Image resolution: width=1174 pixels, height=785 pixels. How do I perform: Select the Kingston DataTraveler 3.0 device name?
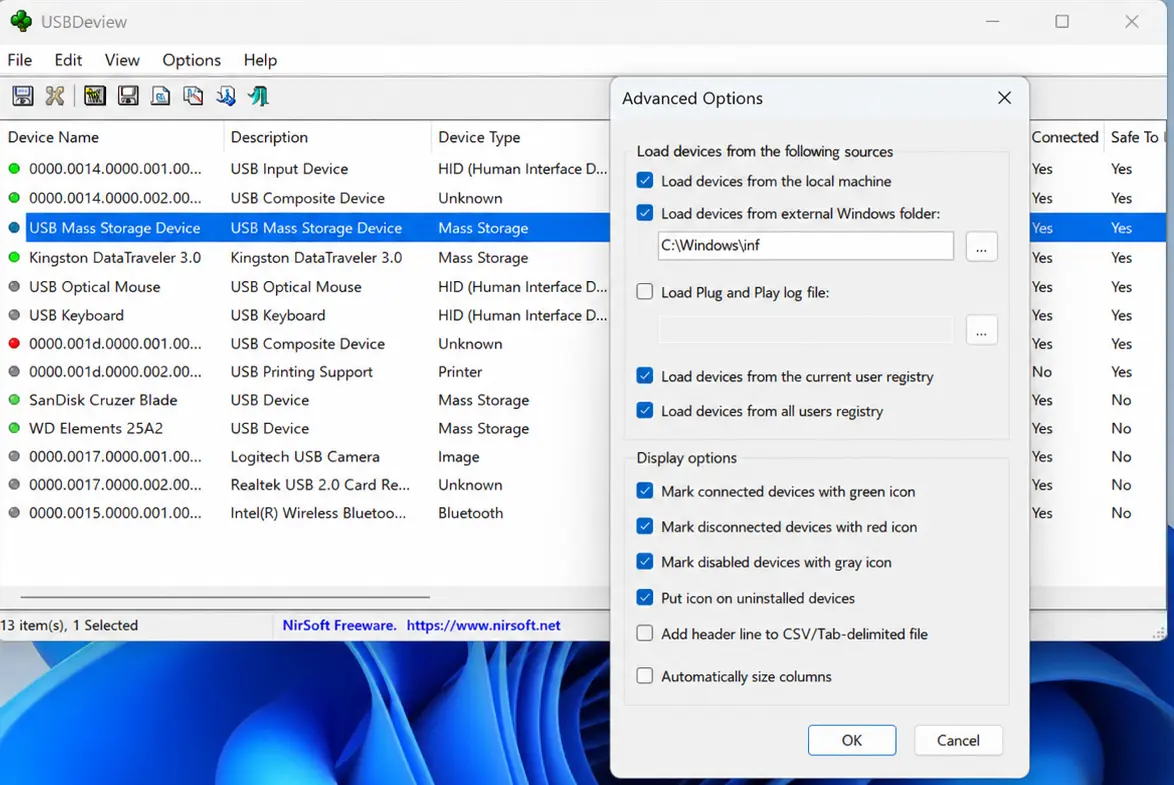pos(115,257)
